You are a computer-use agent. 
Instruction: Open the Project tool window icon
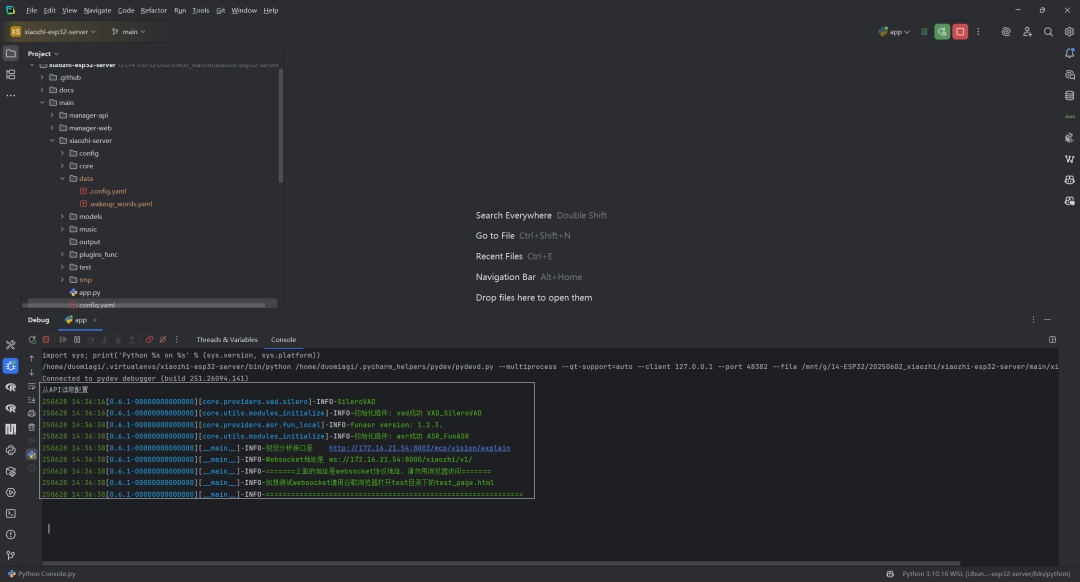10,53
